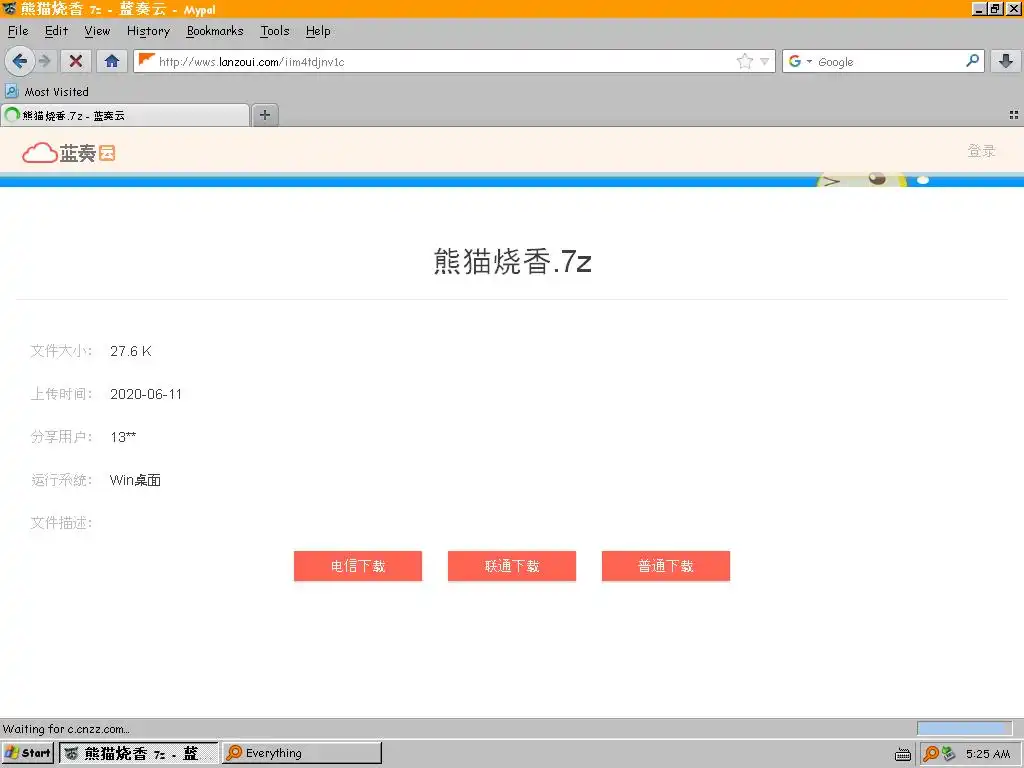Screen dimensions: 1024x768
Task: Click the 文件描述 label
Action: point(61,522)
